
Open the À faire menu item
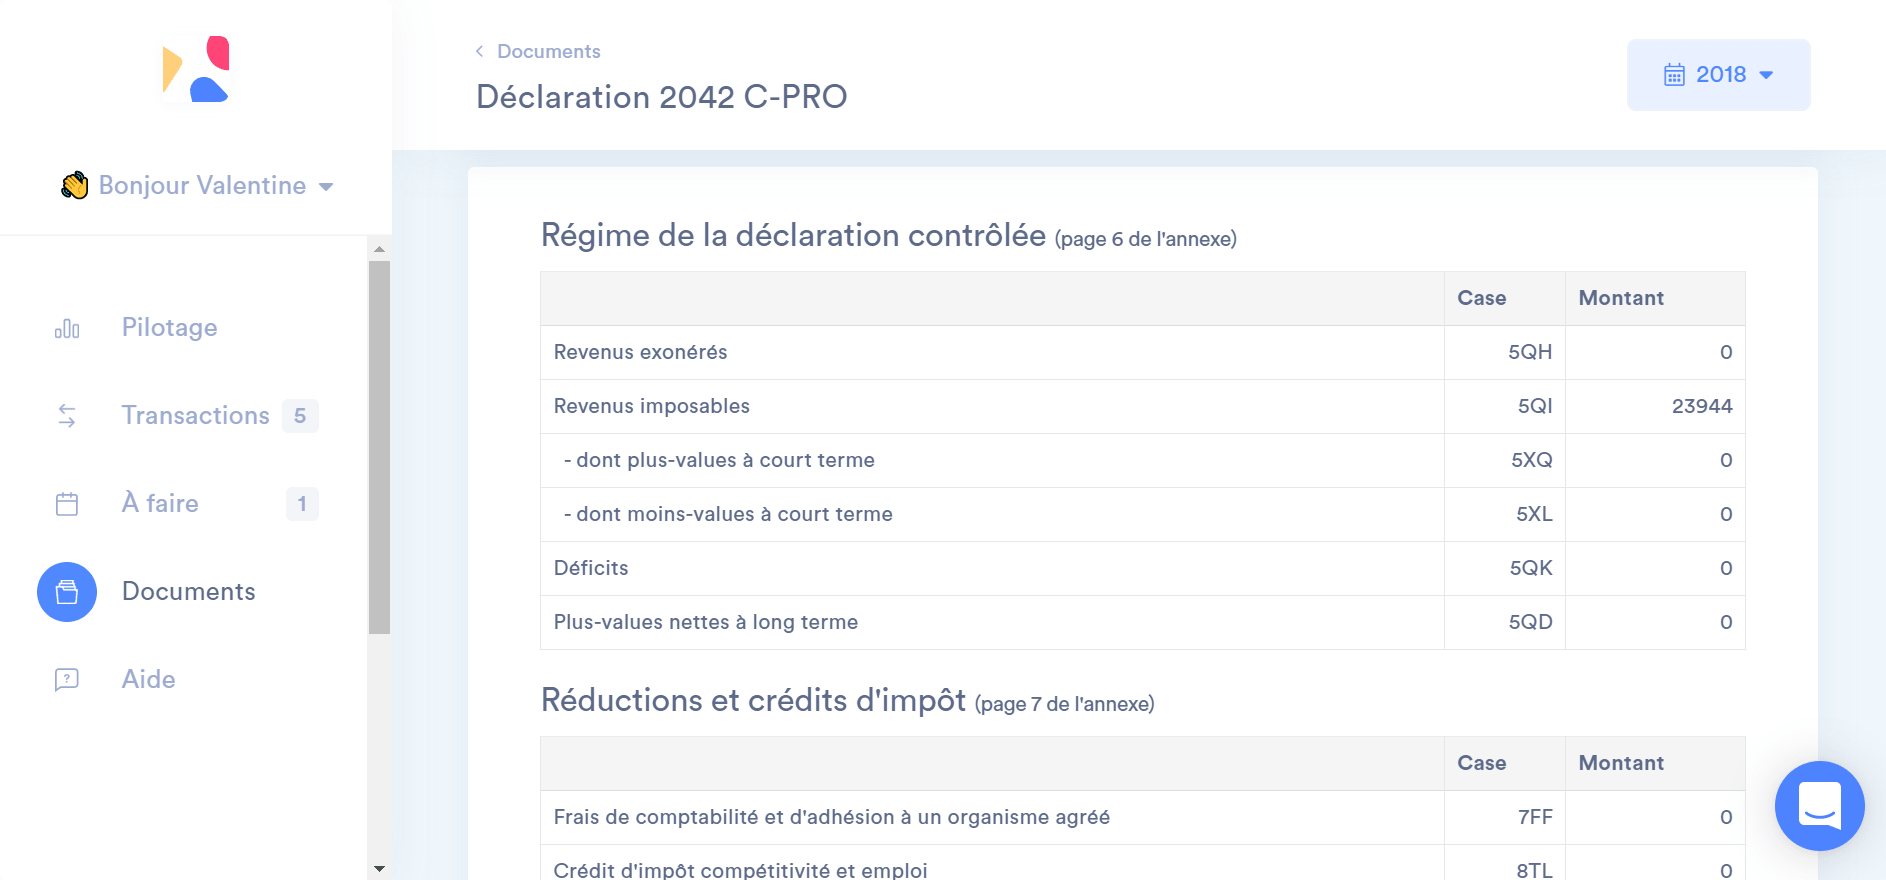pyautogui.click(x=160, y=504)
